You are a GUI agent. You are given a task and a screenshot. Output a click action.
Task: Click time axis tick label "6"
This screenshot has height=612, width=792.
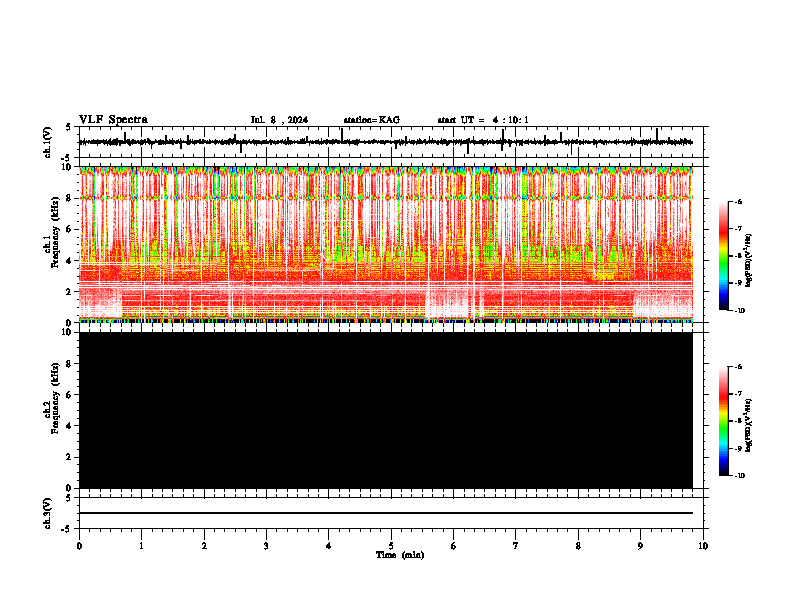click(x=454, y=546)
